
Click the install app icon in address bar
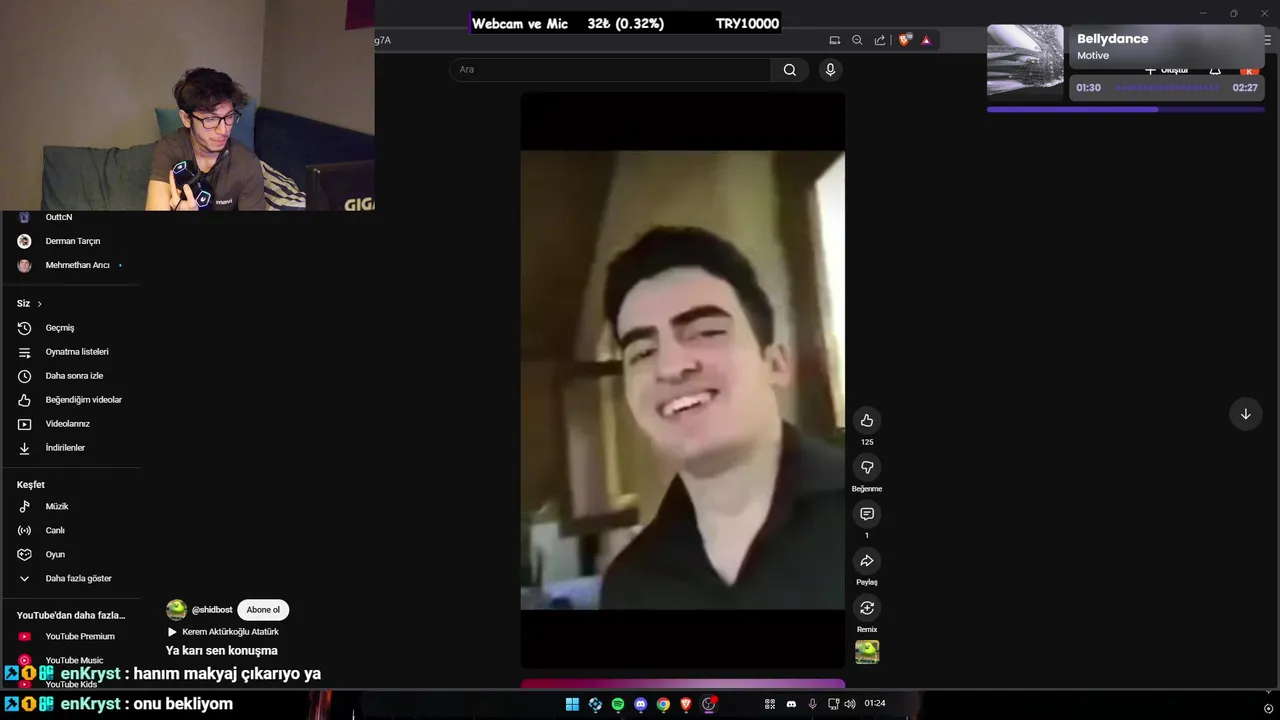tap(835, 40)
